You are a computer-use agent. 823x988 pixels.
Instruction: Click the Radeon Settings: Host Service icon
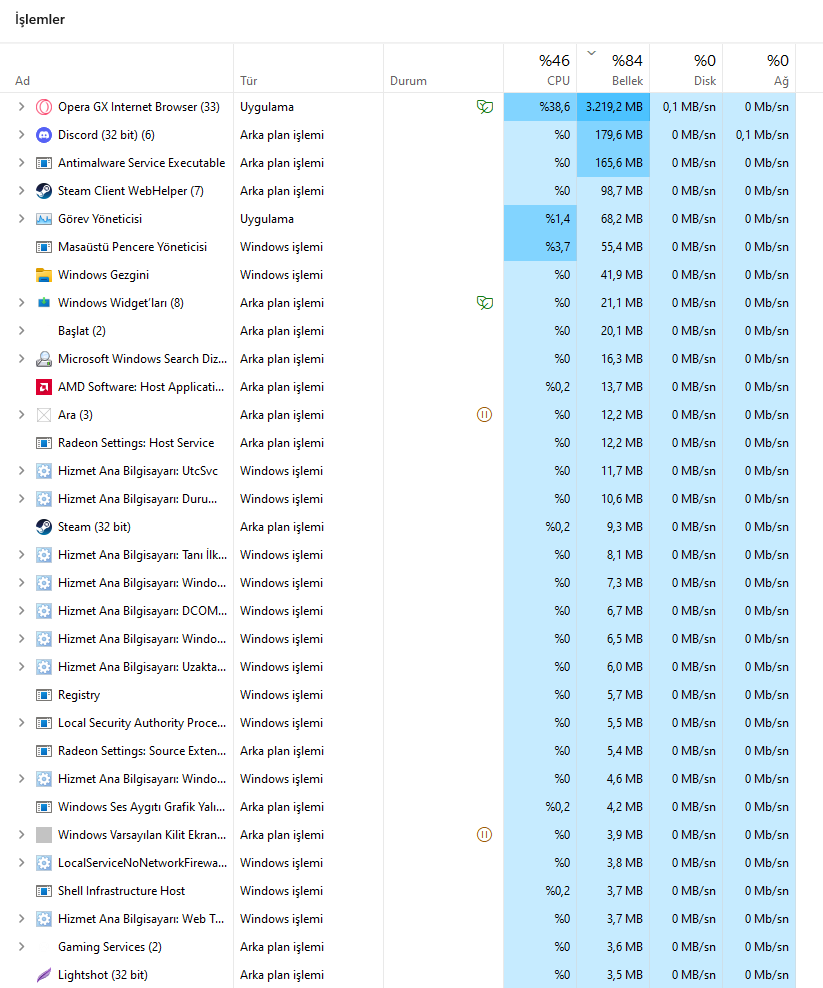click(x=43, y=443)
